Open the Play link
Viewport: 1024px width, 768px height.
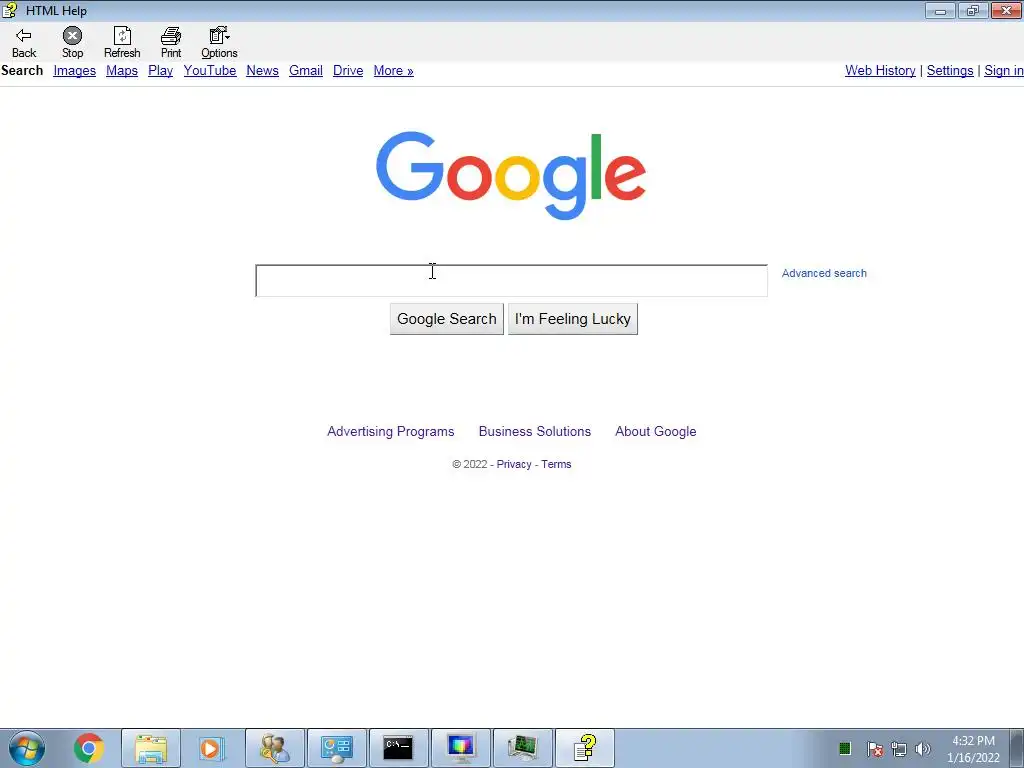(161, 71)
